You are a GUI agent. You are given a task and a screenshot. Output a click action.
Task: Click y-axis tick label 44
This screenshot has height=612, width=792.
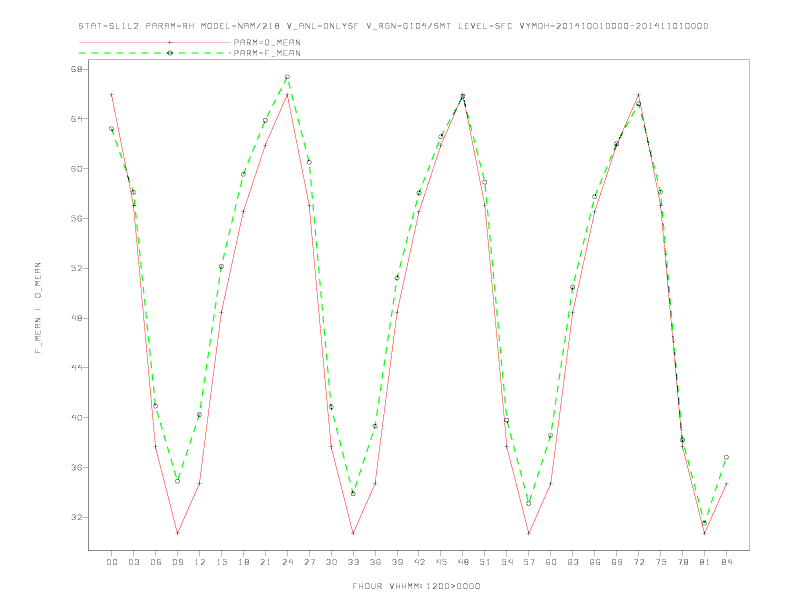[x=76, y=368]
